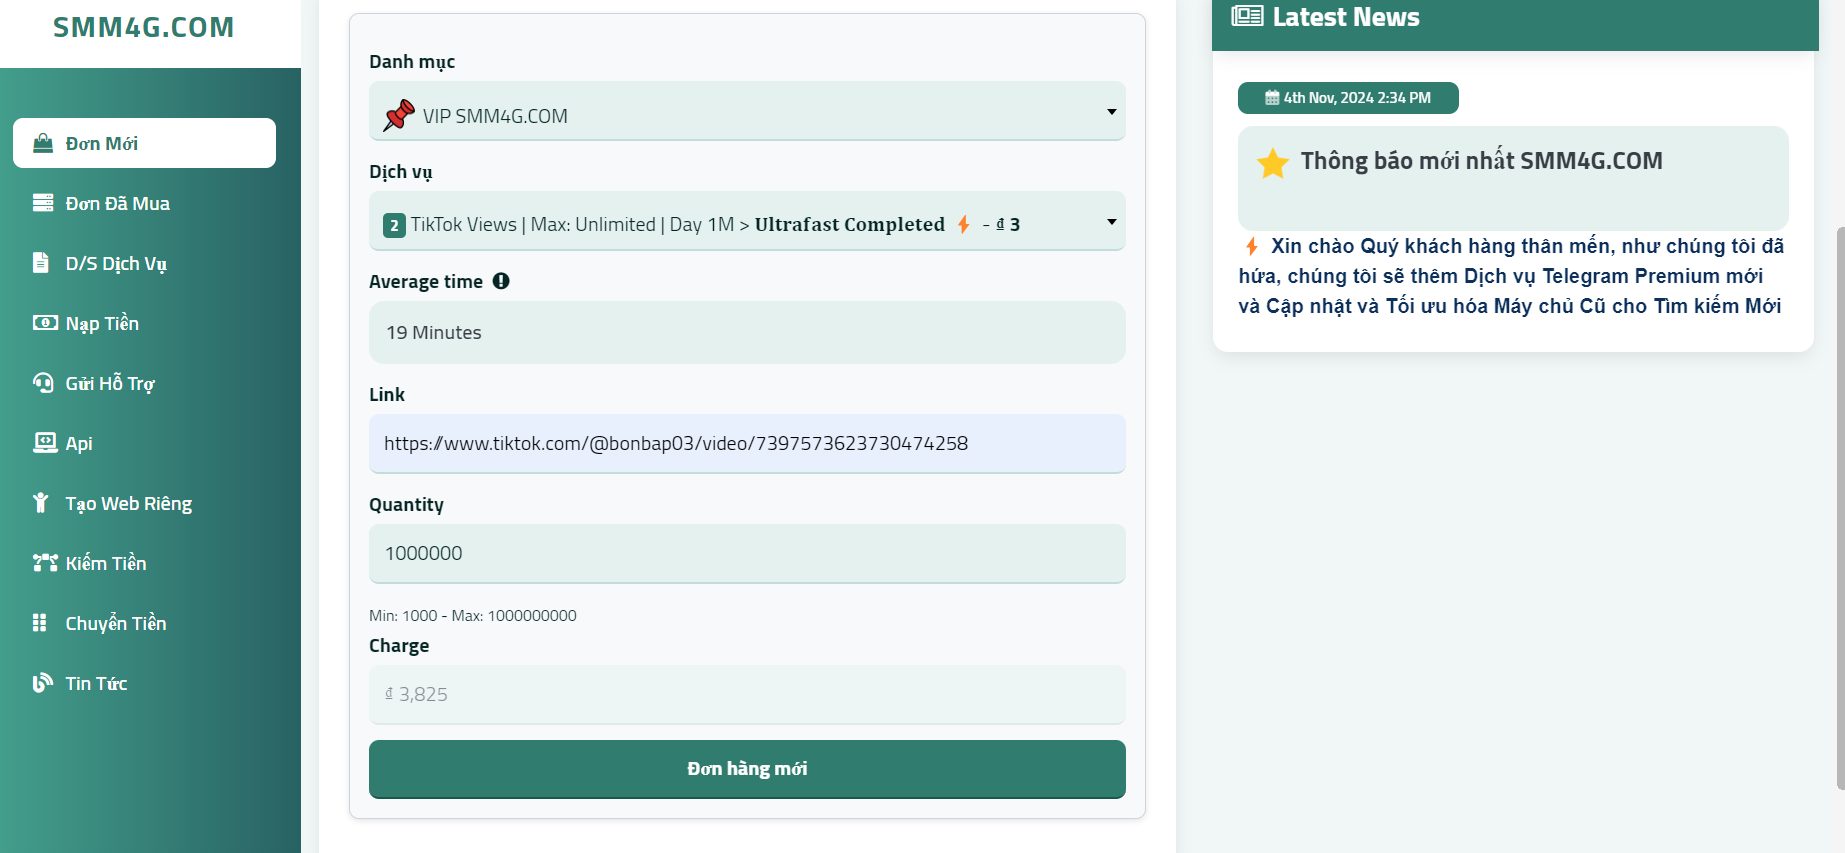This screenshot has height=853, width=1845.
Task: Click the blog icon beside Tin Tức
Action: pyautogui.click(x=43, y=683)
